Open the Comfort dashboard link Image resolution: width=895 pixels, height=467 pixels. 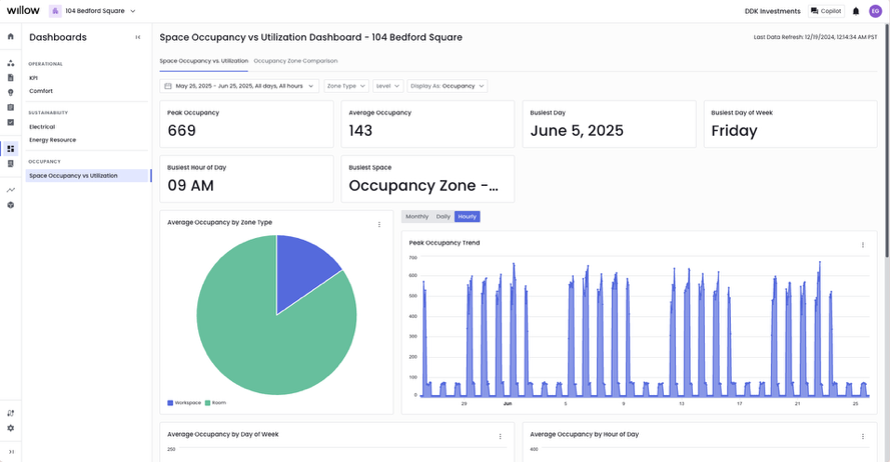coord(41,91)
